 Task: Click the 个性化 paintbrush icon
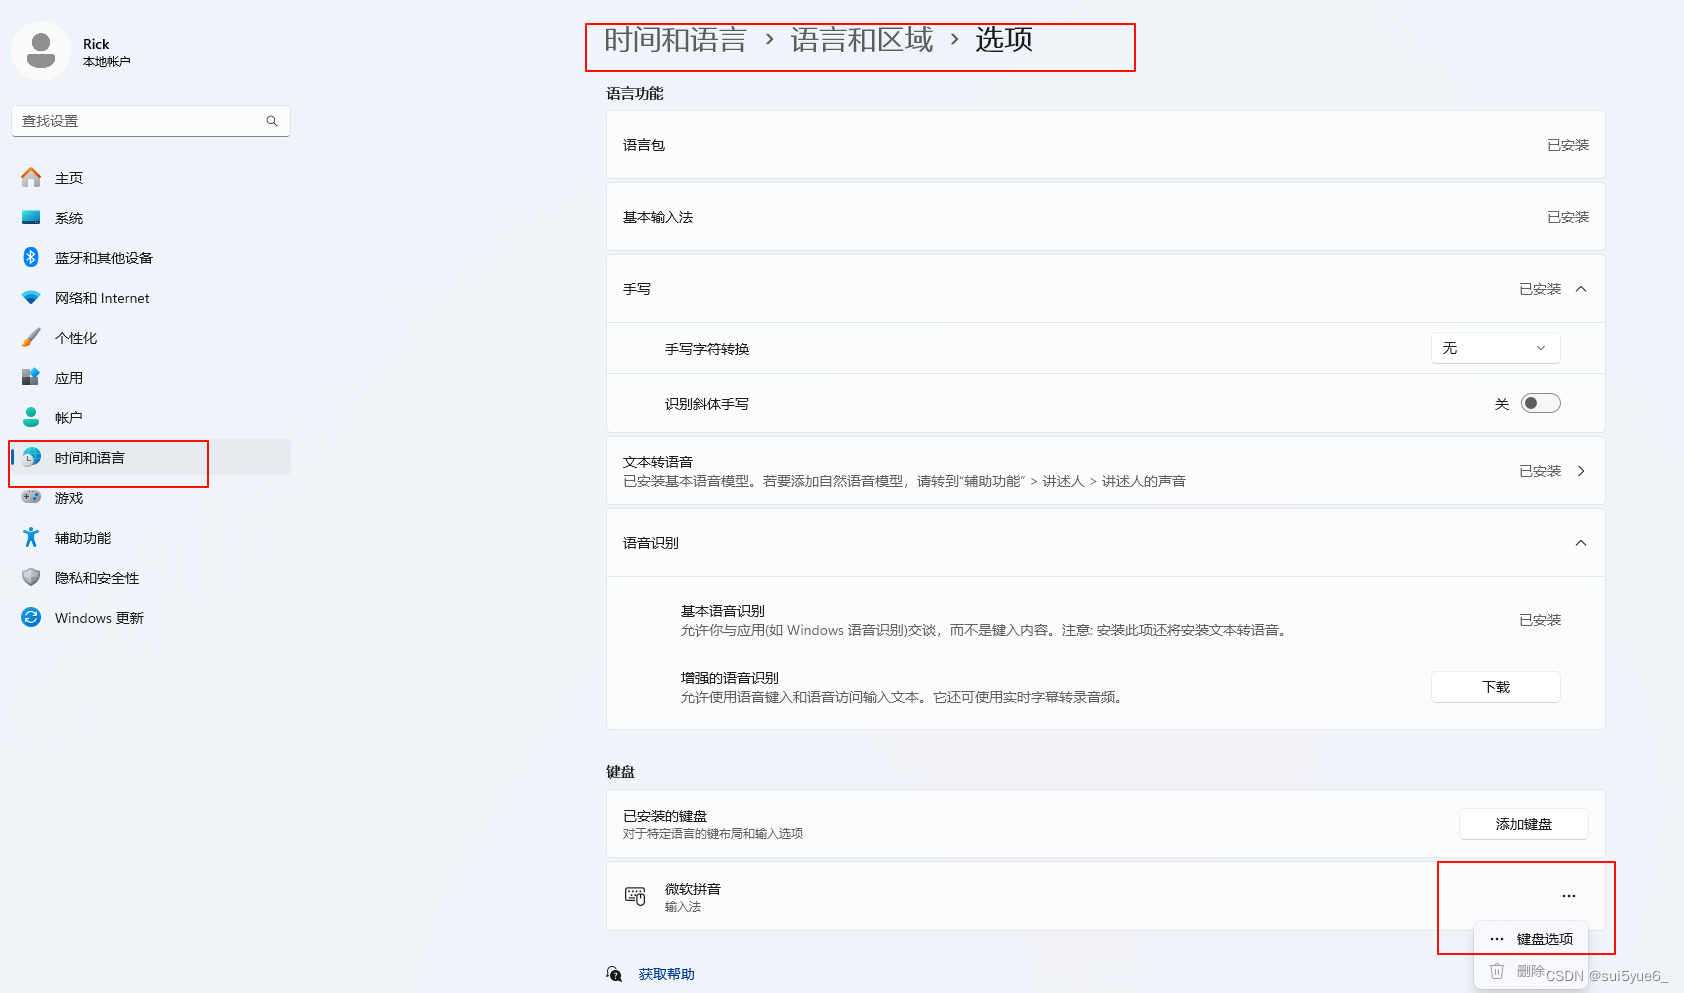31,337
